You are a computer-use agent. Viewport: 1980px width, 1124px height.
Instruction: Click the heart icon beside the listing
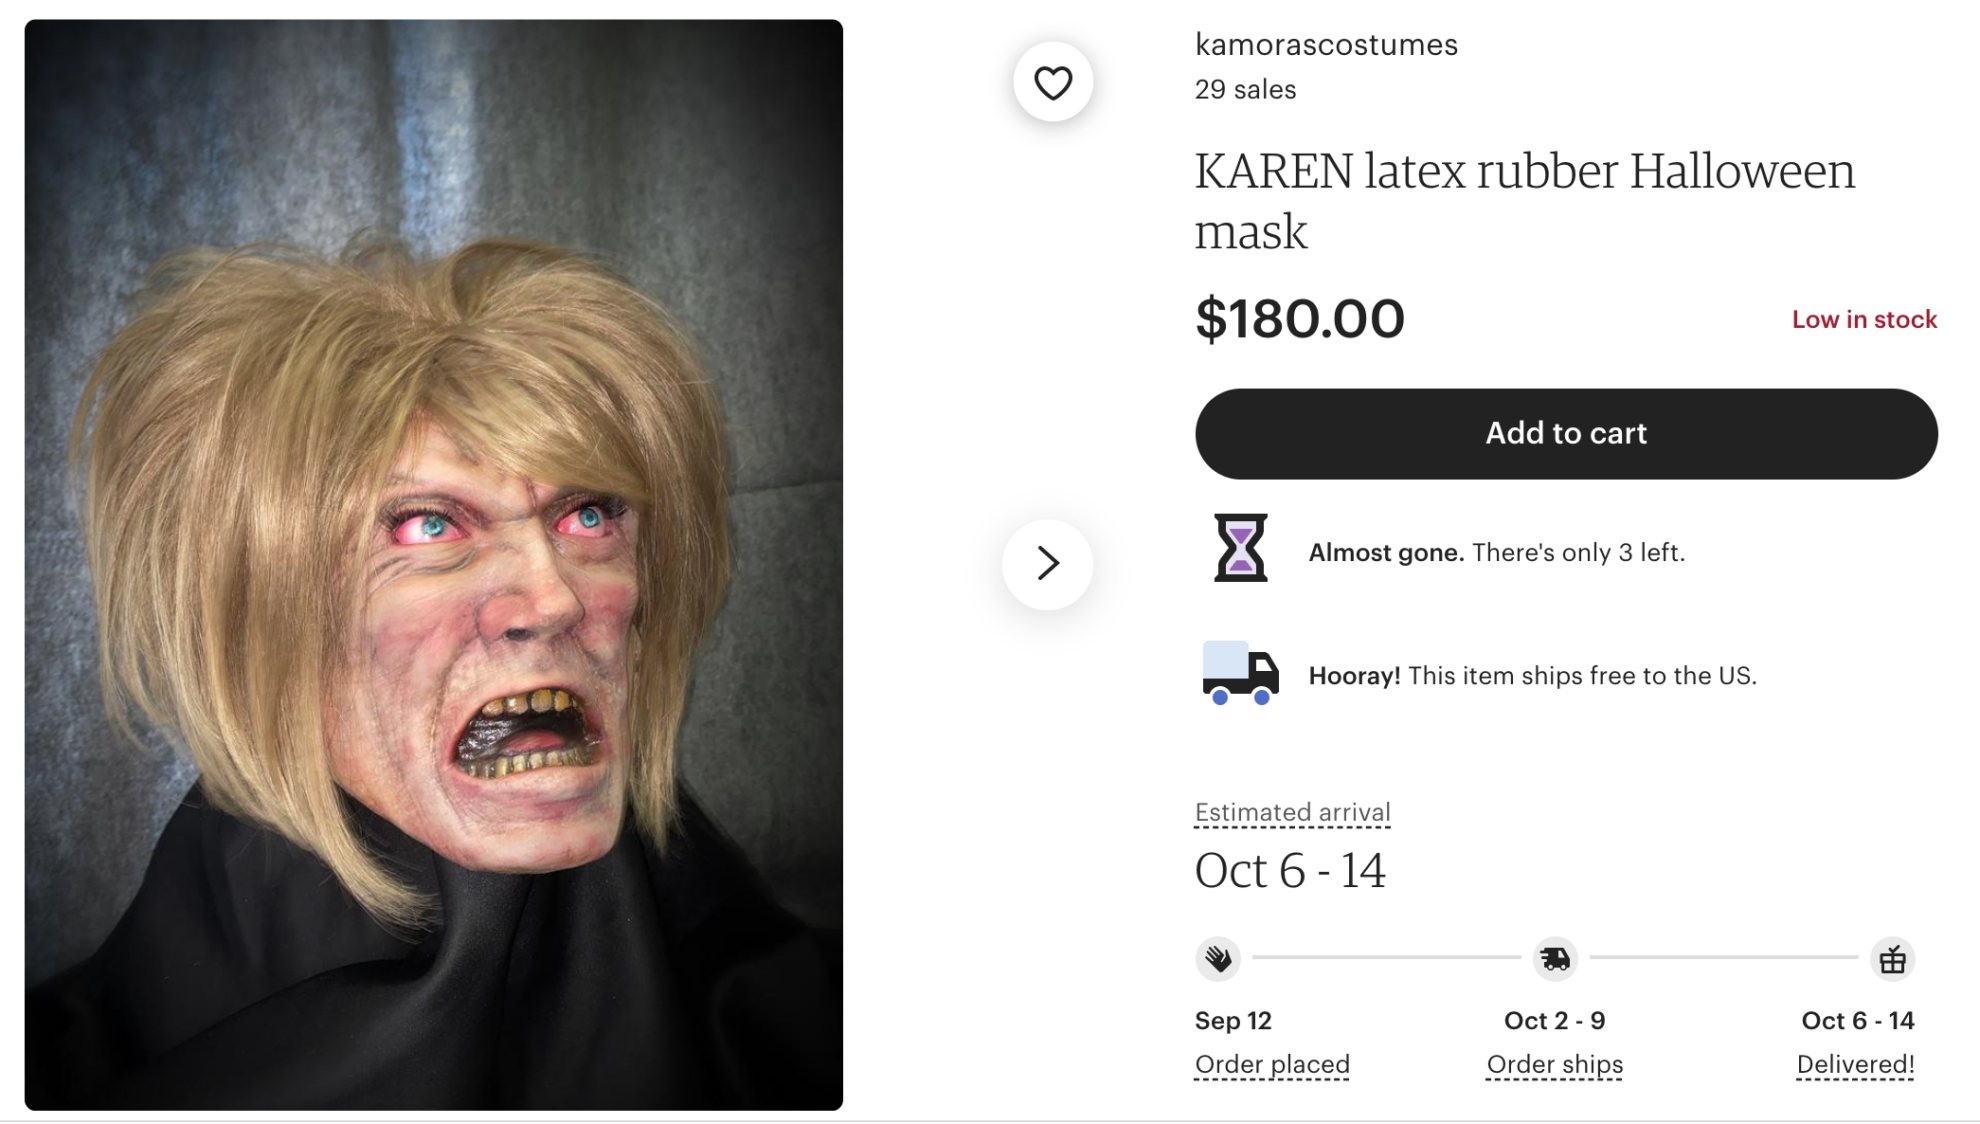coord(1053,82)
